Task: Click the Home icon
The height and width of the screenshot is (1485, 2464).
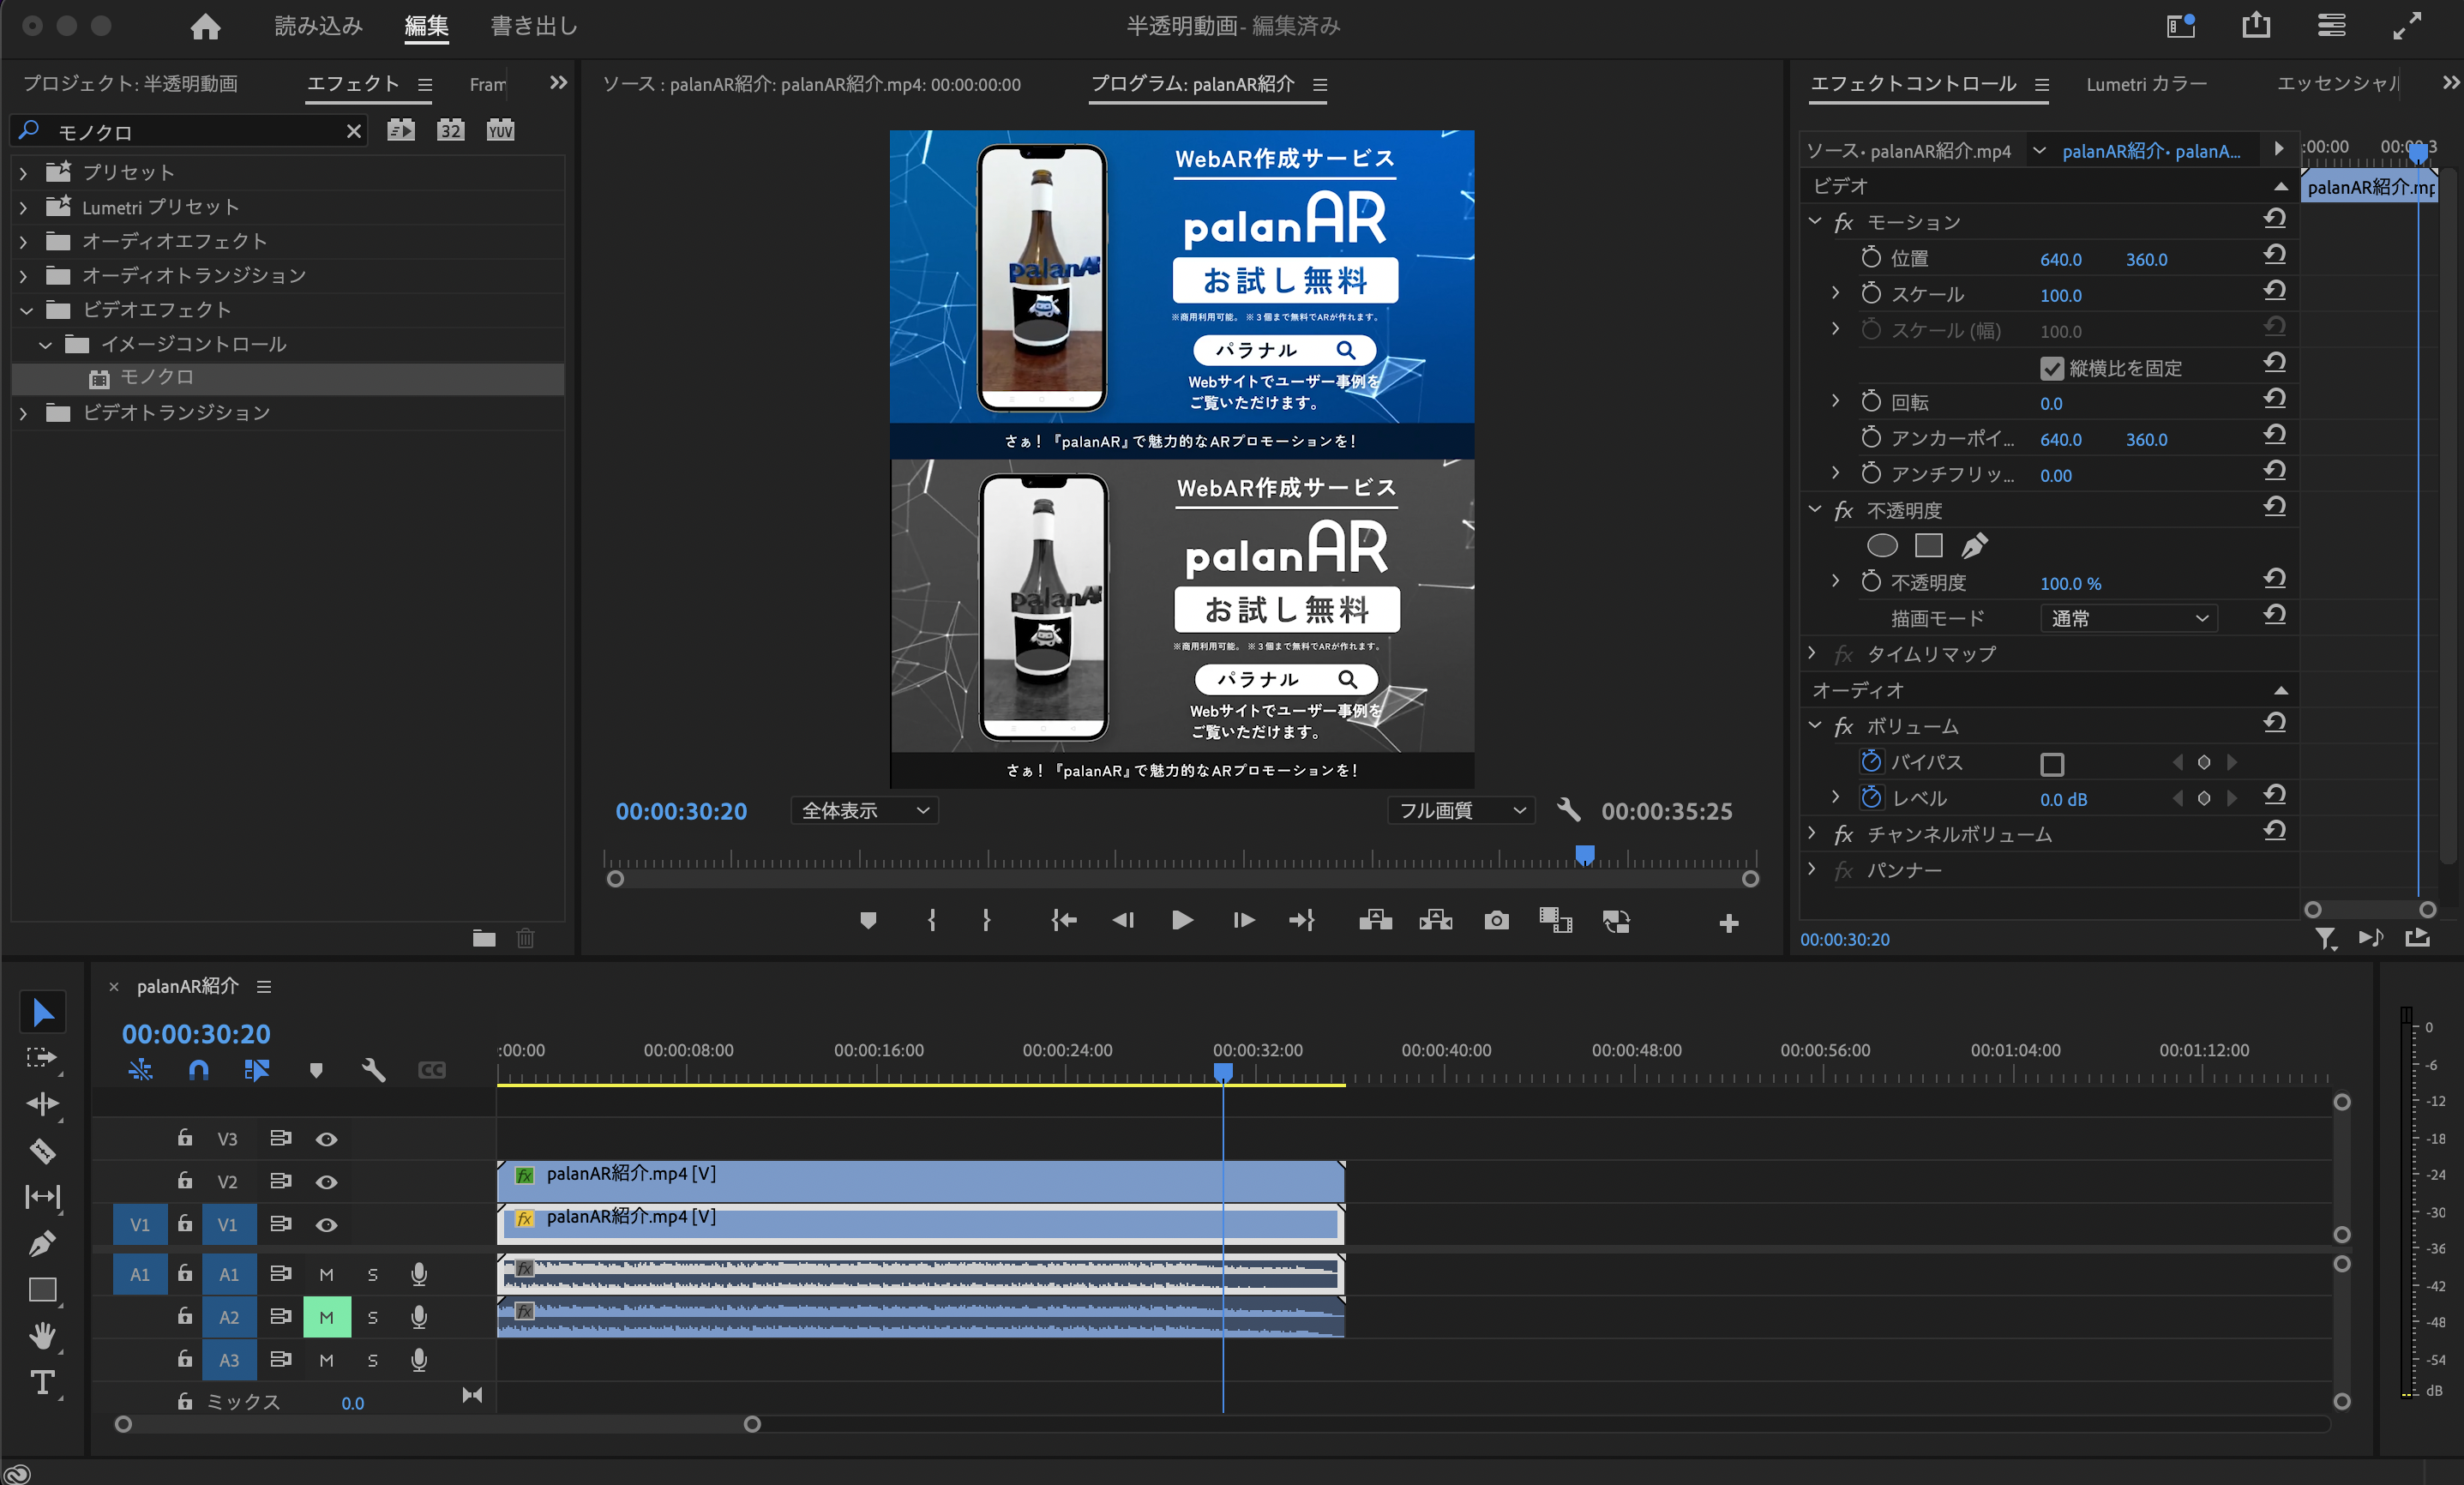Action: coord(205,26)
